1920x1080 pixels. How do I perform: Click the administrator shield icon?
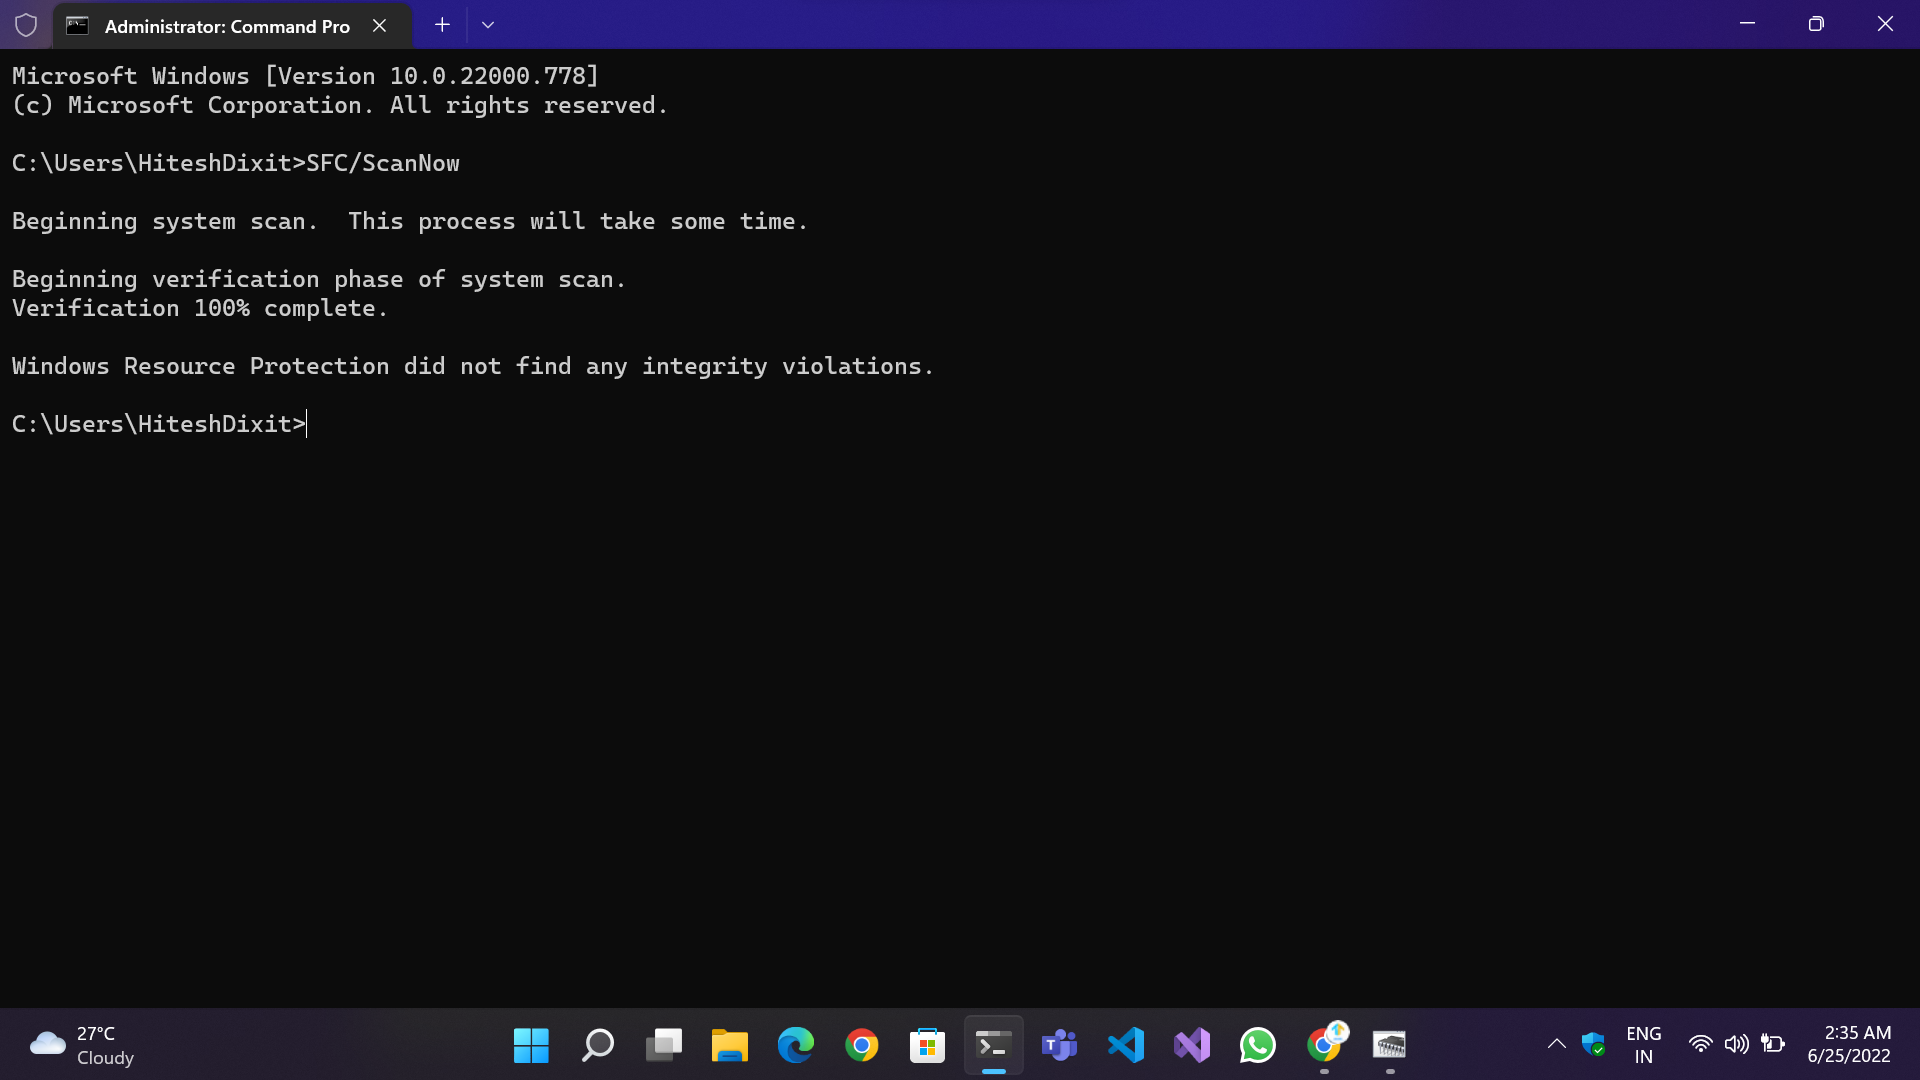coord(26,25)
